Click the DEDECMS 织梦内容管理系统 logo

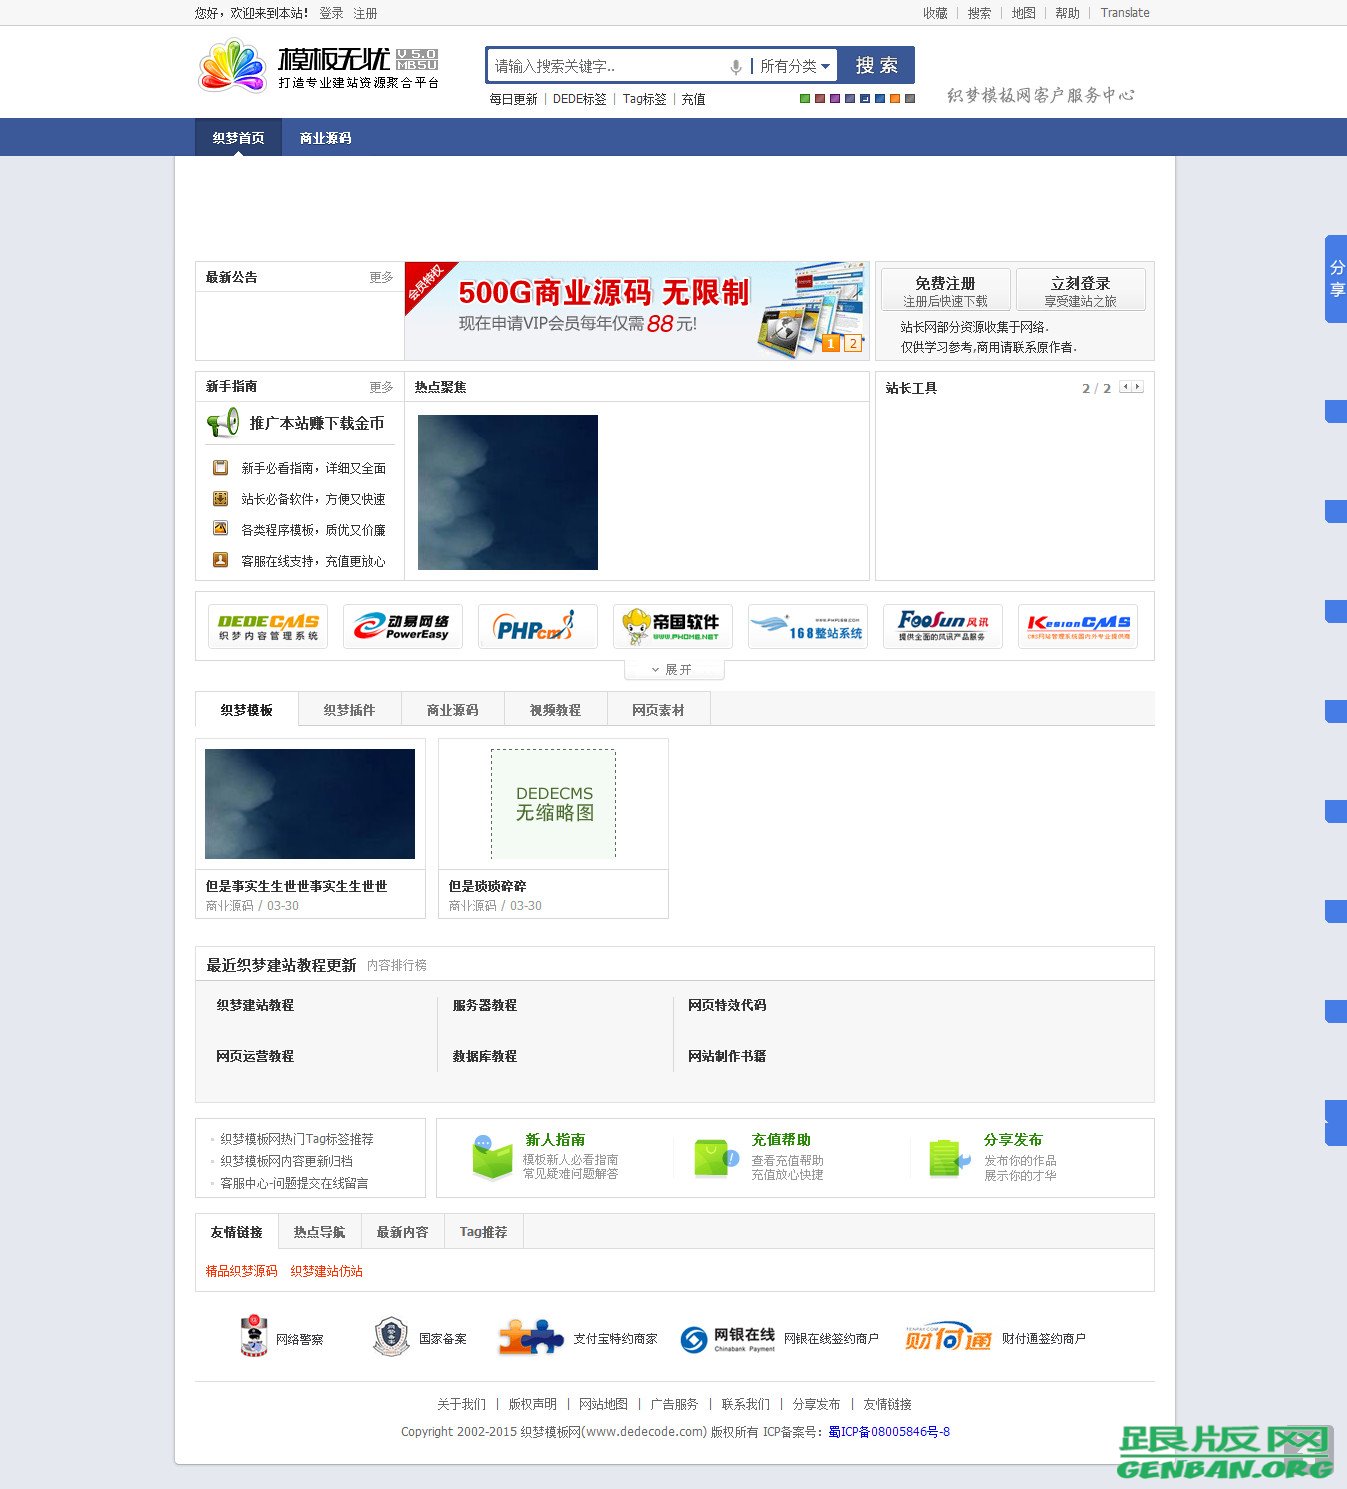coord(267,626)
